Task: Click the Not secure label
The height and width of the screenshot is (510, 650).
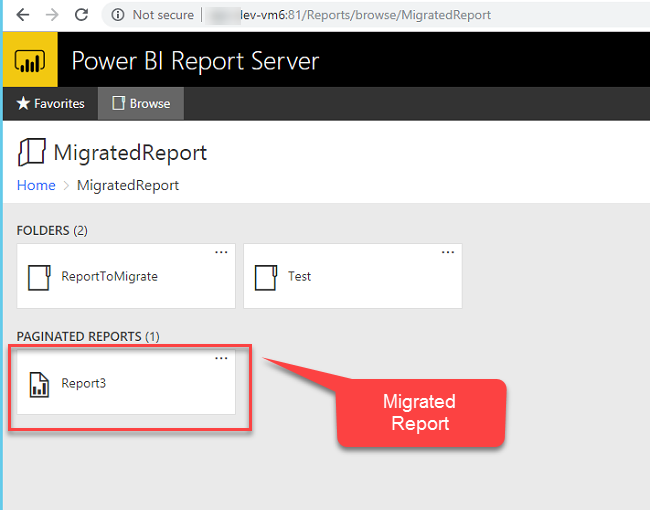Action: (163, 15)
